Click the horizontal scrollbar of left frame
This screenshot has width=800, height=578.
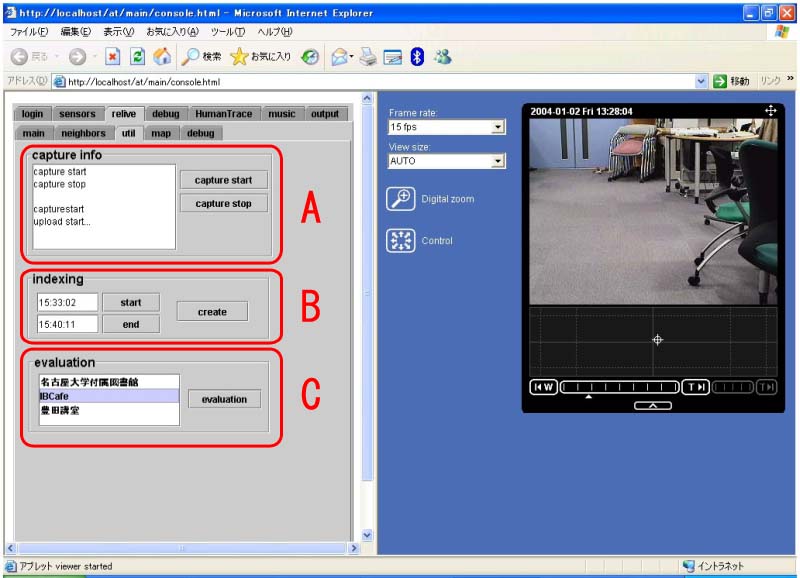[181, 548]
